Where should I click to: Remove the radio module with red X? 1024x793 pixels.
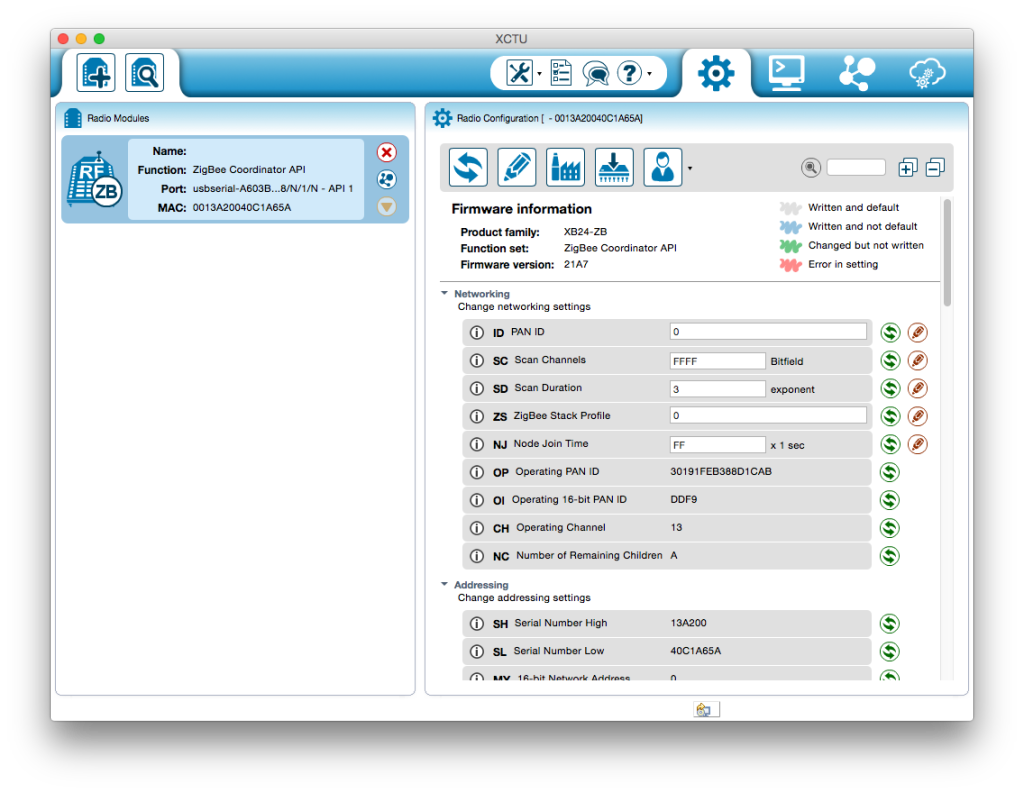tap(387, 152)
